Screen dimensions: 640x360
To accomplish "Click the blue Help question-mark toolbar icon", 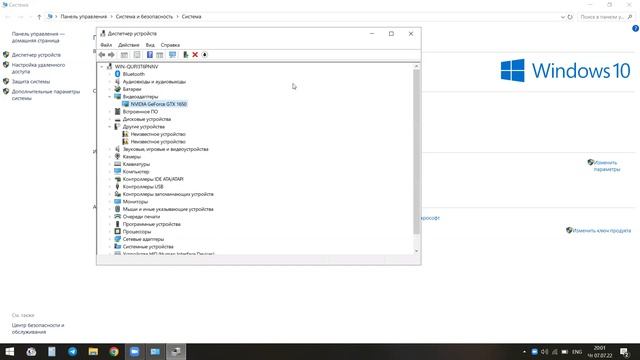I will coord(150,55).
